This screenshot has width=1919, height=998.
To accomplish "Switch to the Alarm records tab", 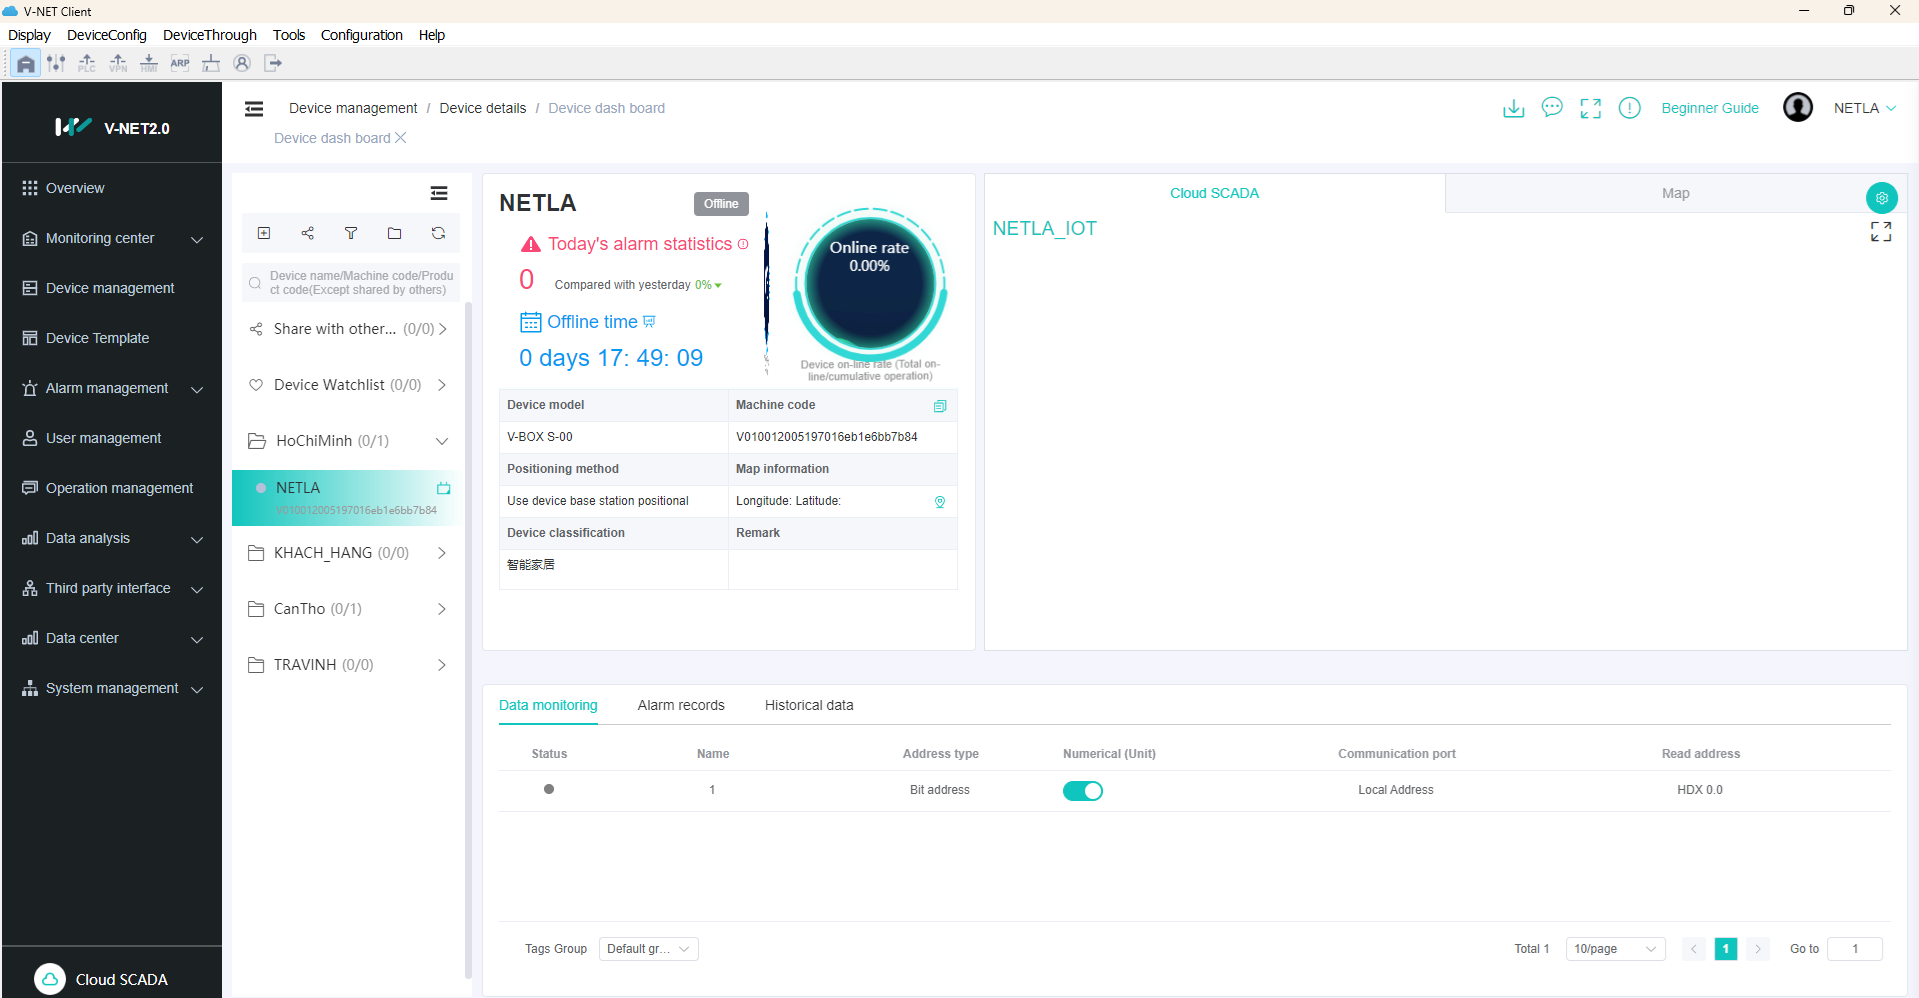I will tap(680, 705).
